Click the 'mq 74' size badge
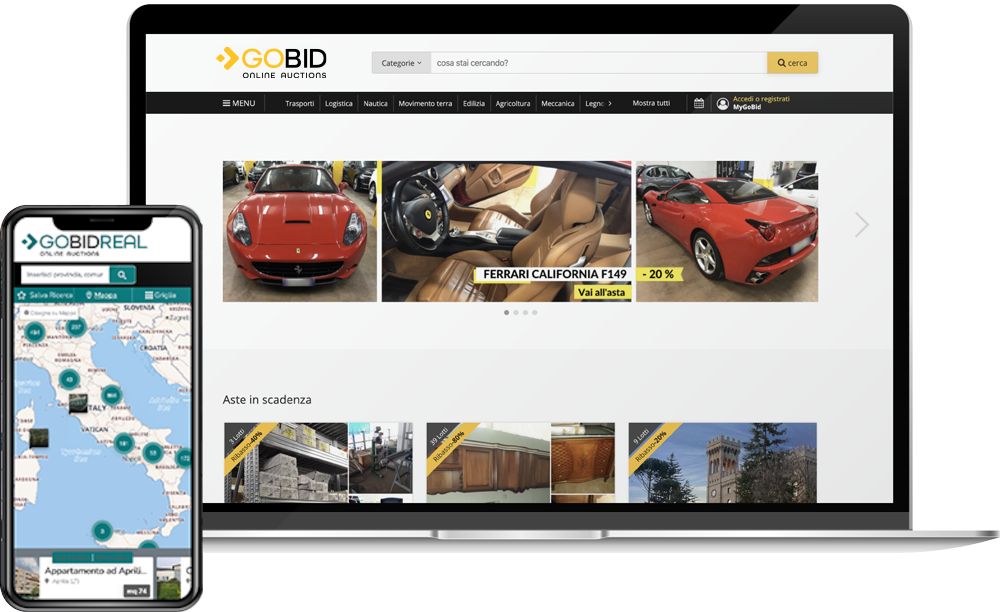 [136, 591]
